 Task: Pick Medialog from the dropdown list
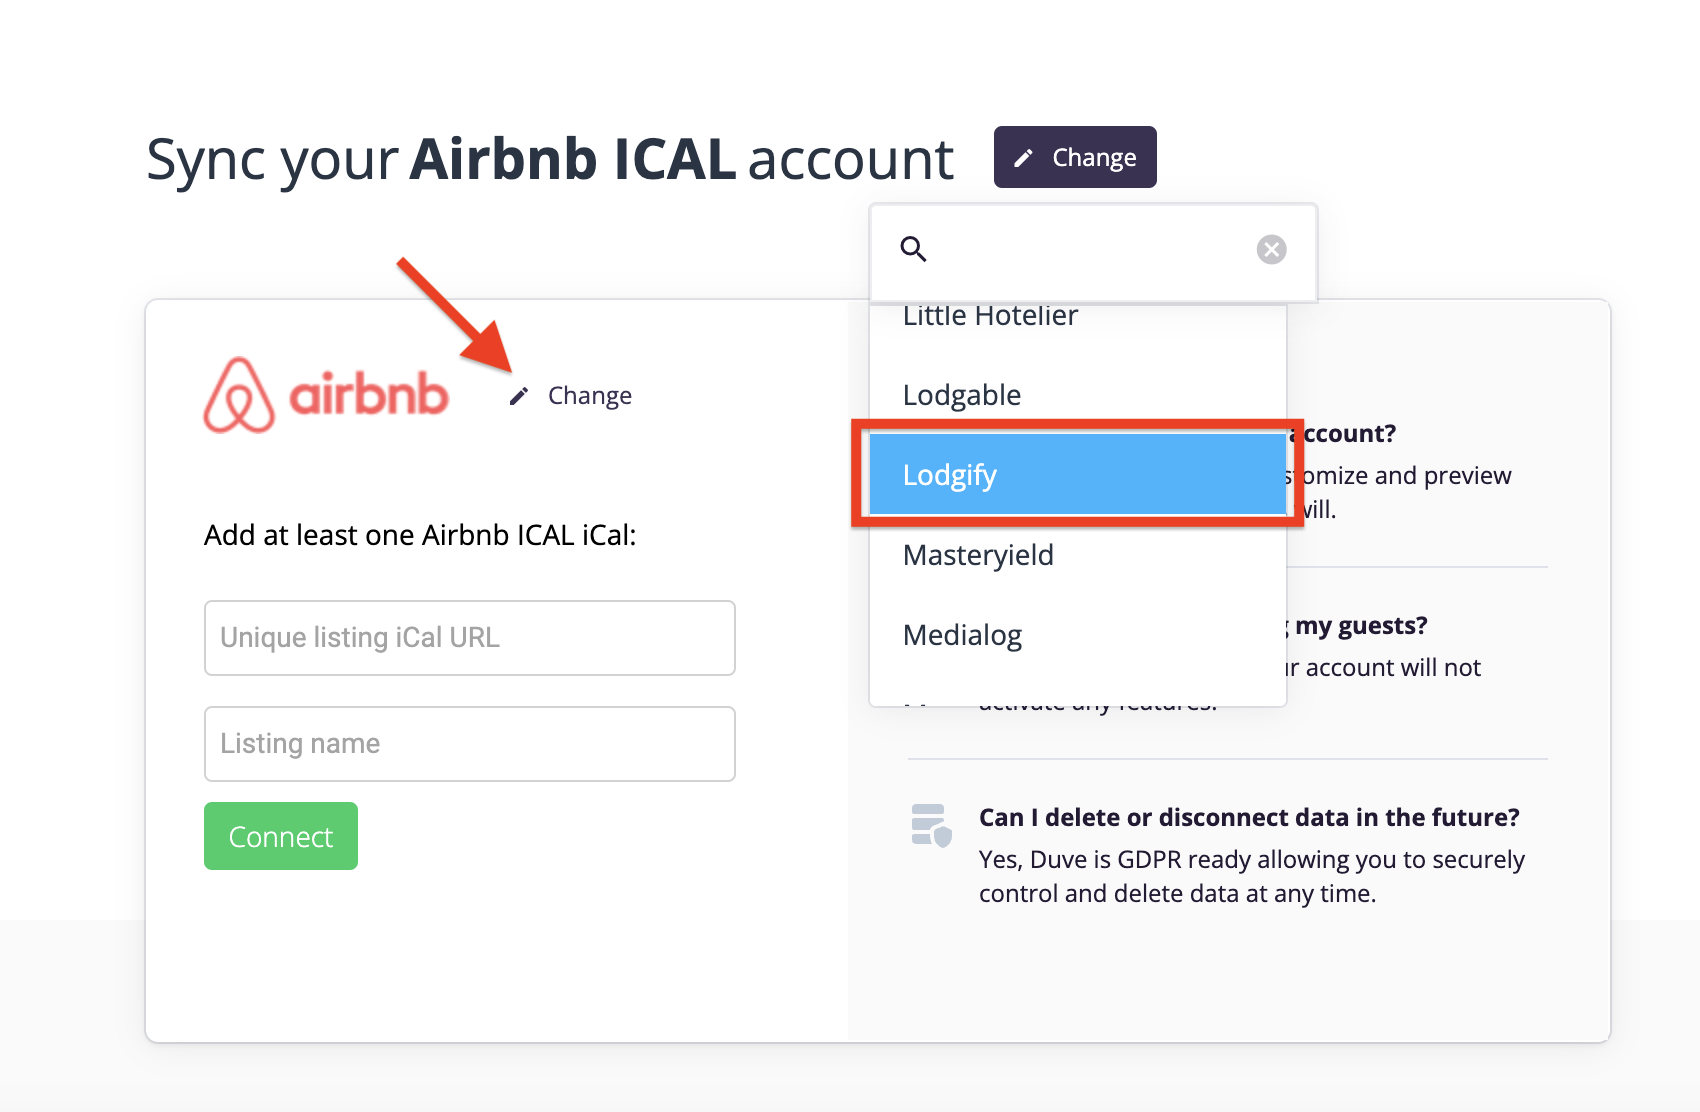(962, 635)
